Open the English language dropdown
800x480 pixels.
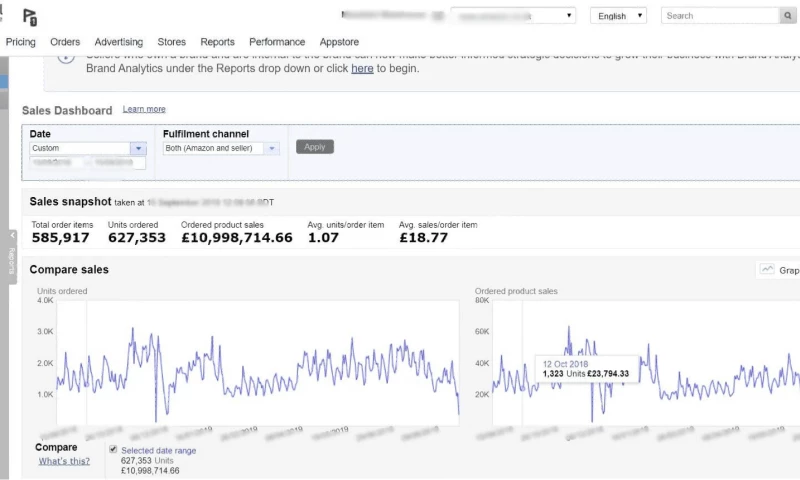pos(618,16)
